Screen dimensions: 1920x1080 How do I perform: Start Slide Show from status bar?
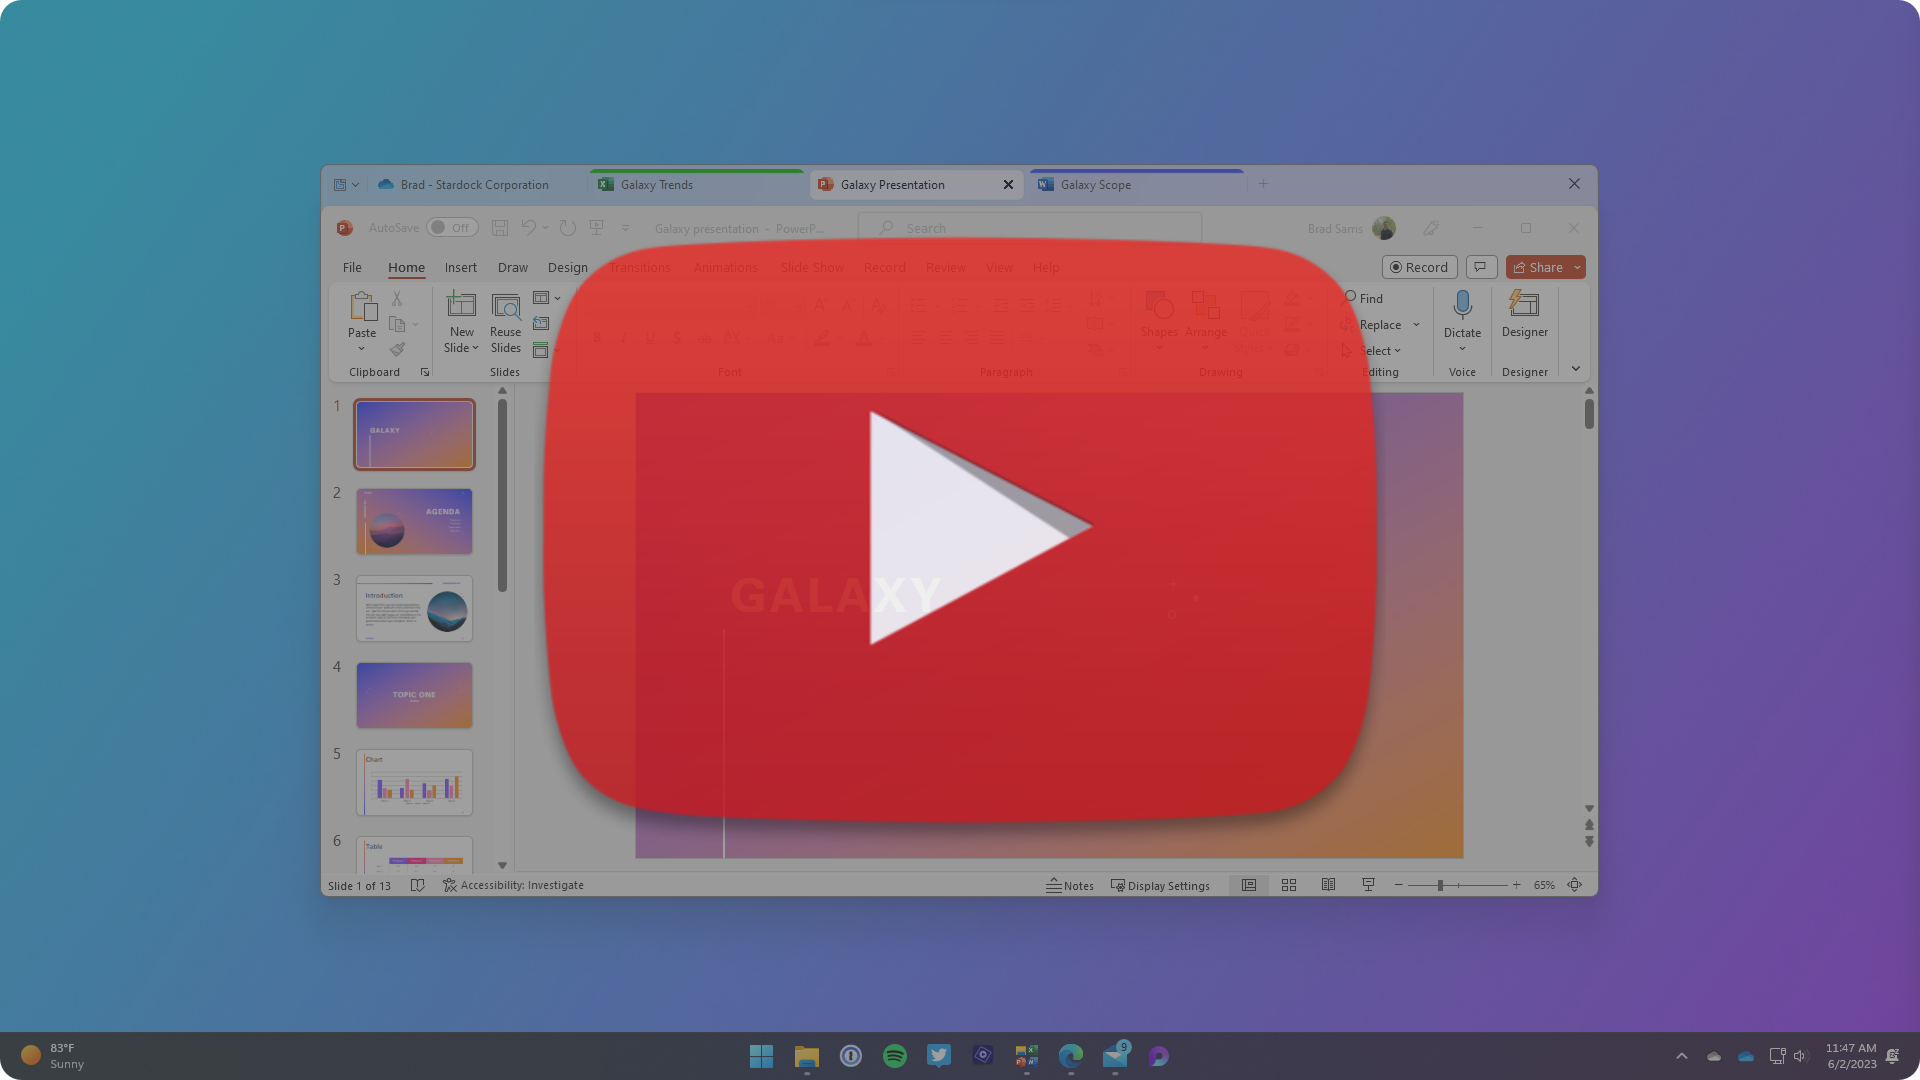point(1368,885)
